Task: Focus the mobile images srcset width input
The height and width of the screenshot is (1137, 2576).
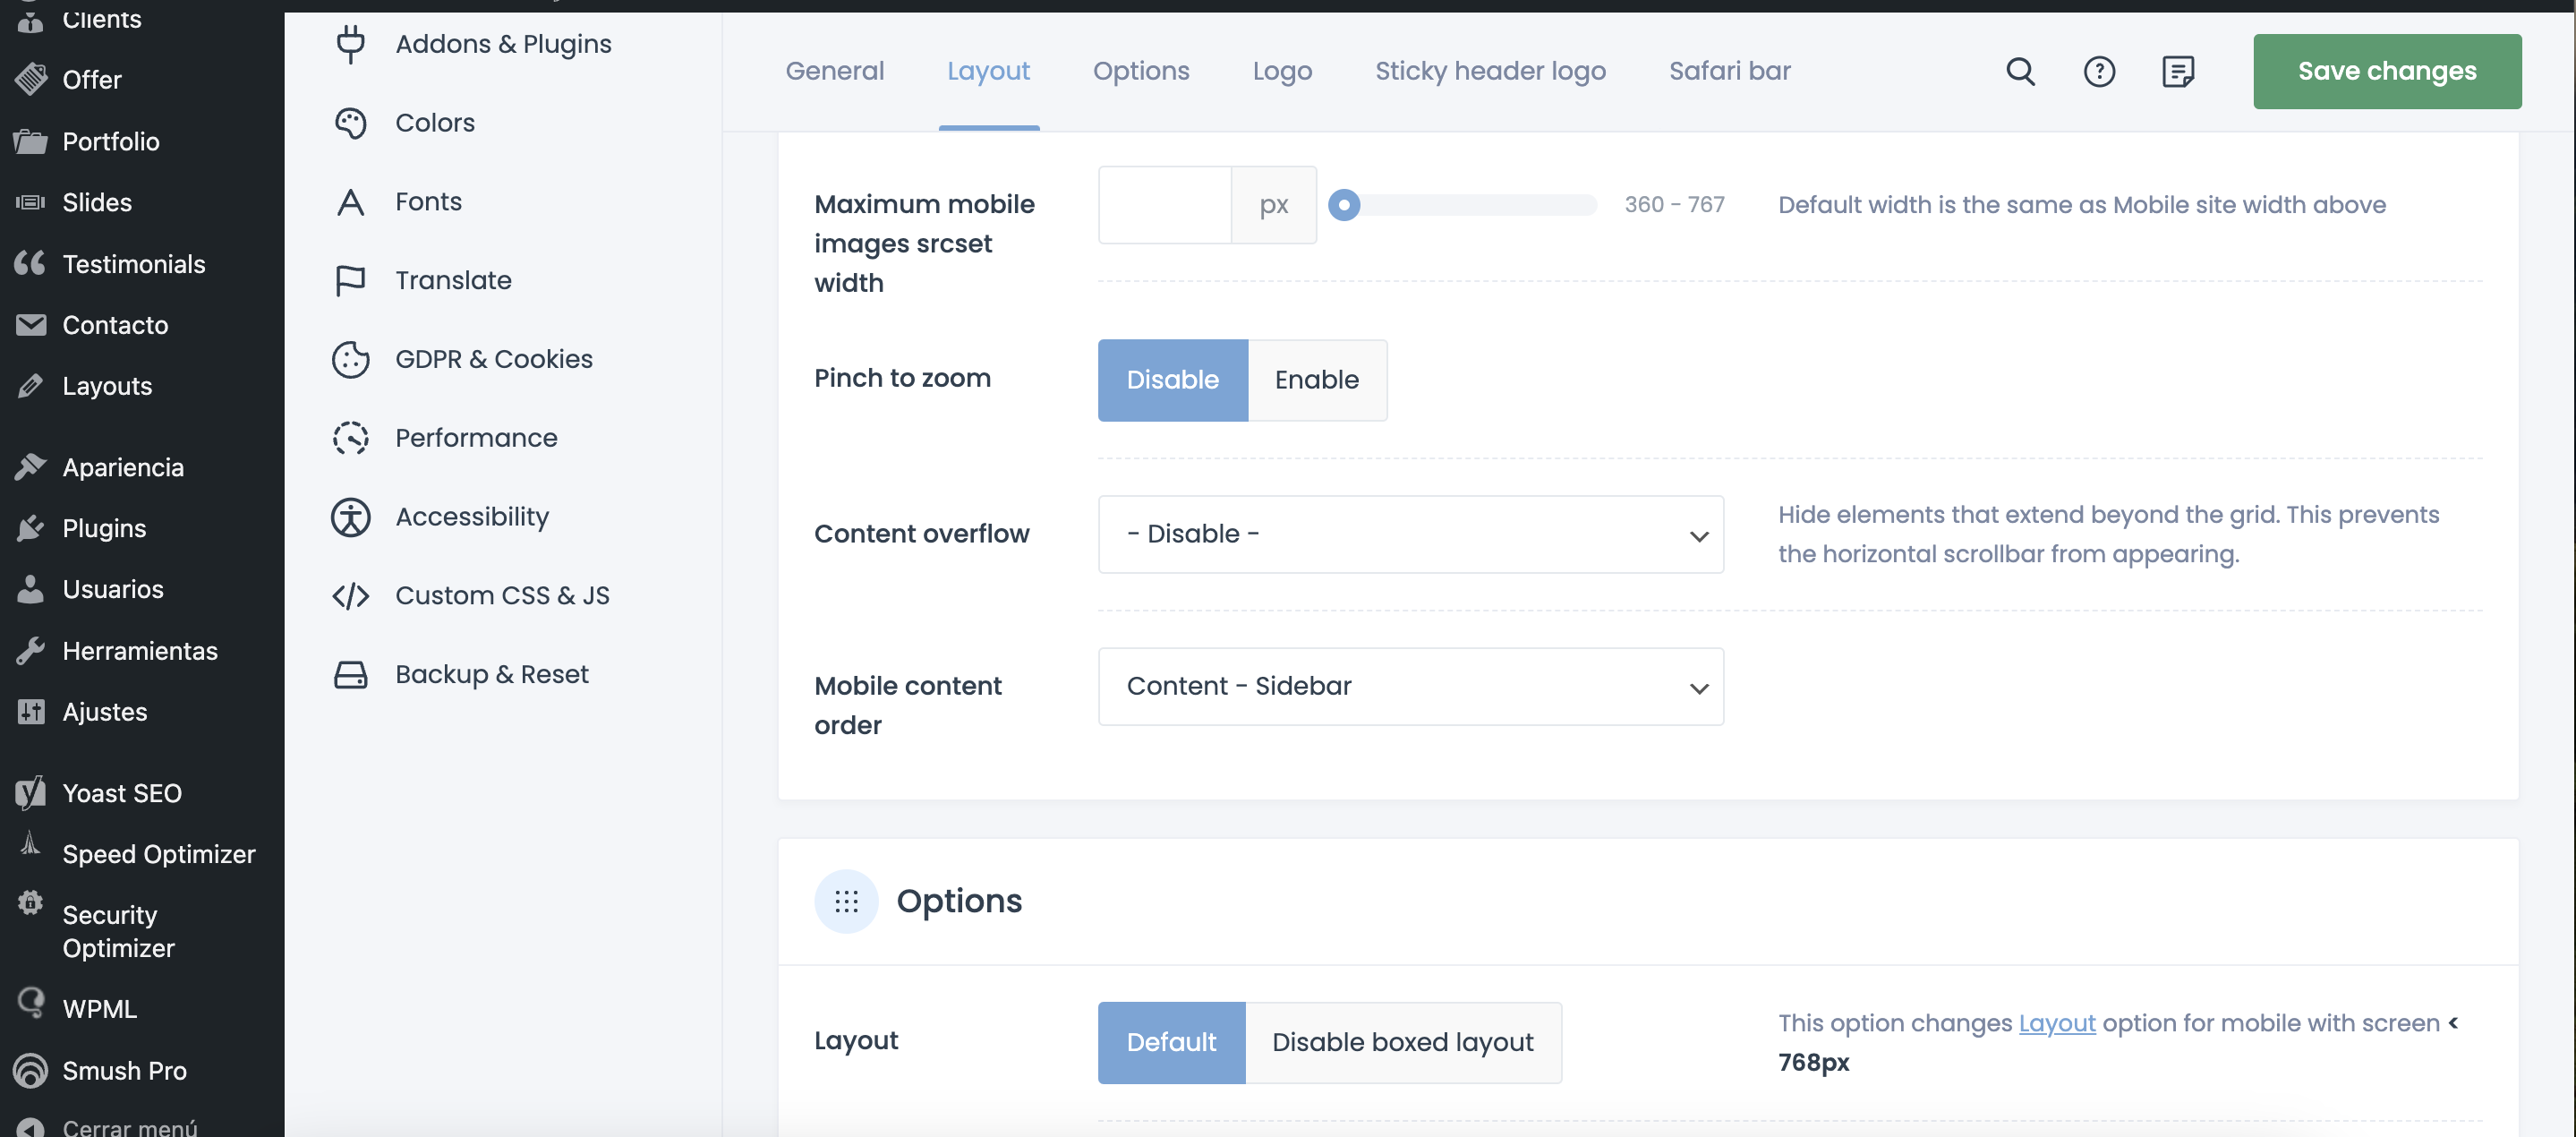Action: click(1164, 205)
